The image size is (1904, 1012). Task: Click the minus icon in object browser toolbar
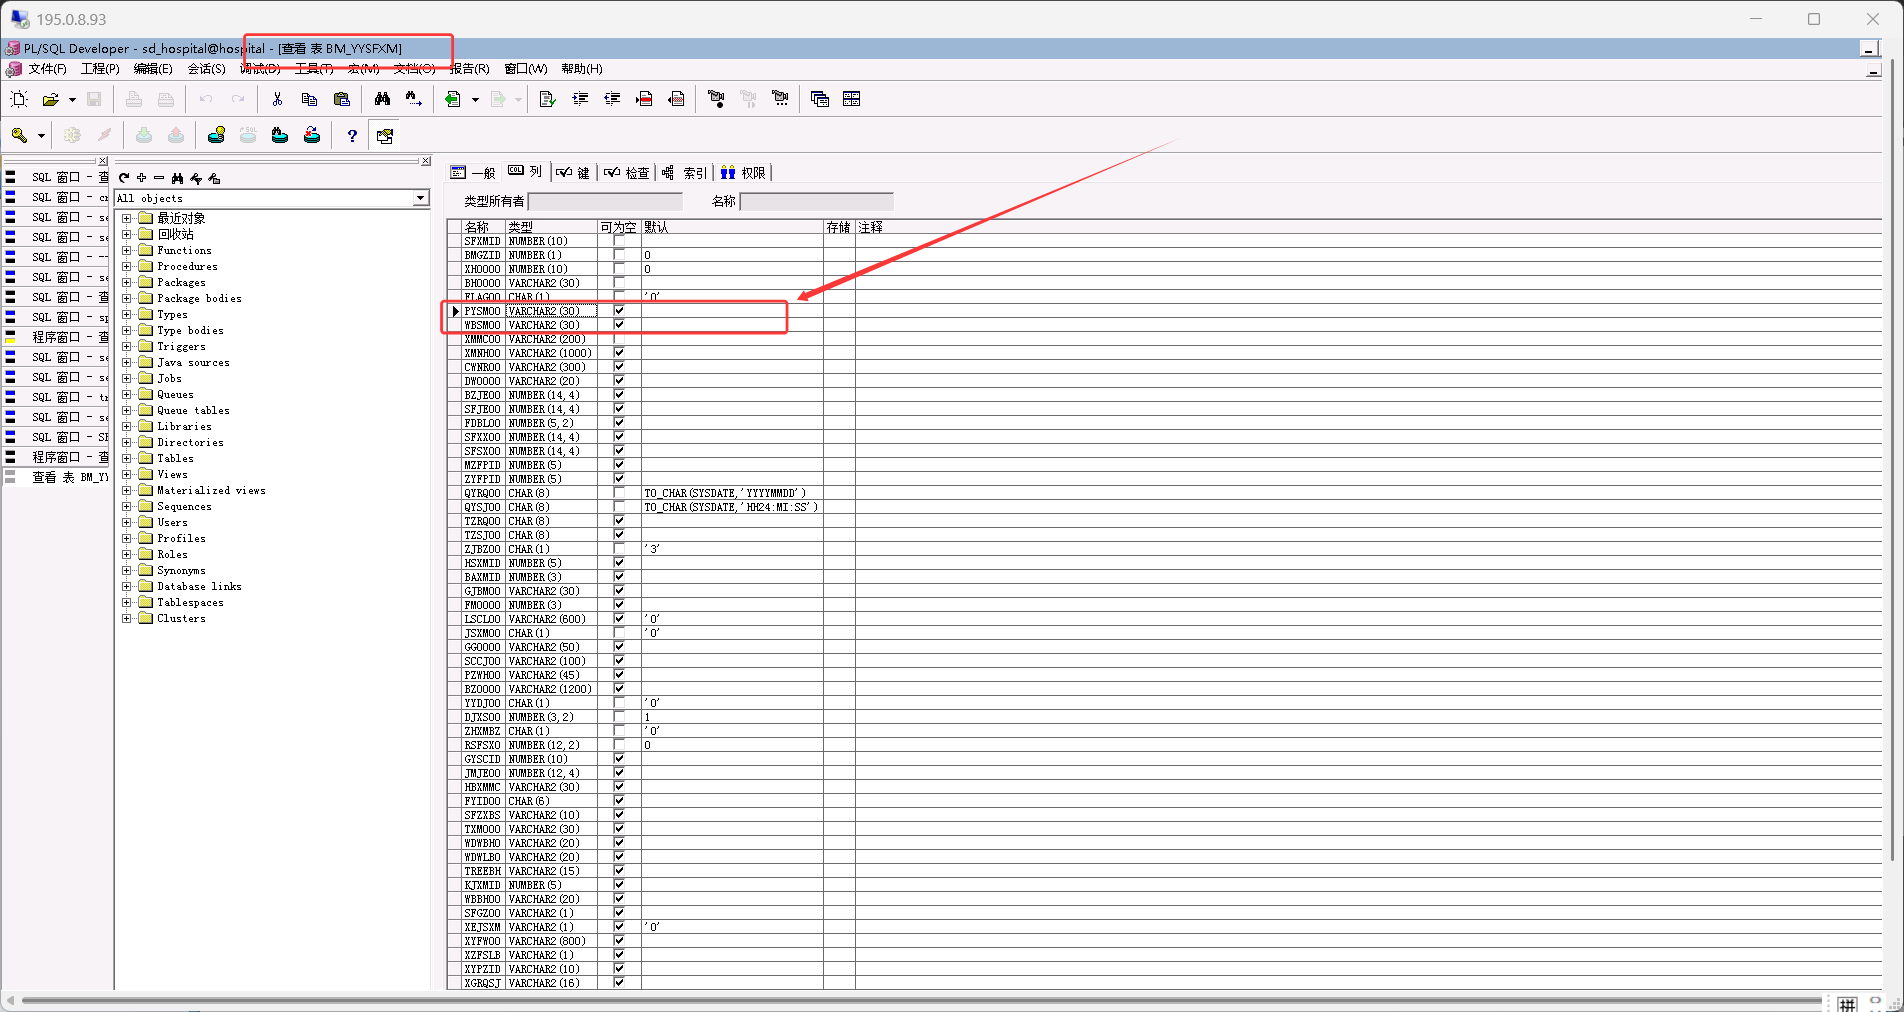[159, 178]
